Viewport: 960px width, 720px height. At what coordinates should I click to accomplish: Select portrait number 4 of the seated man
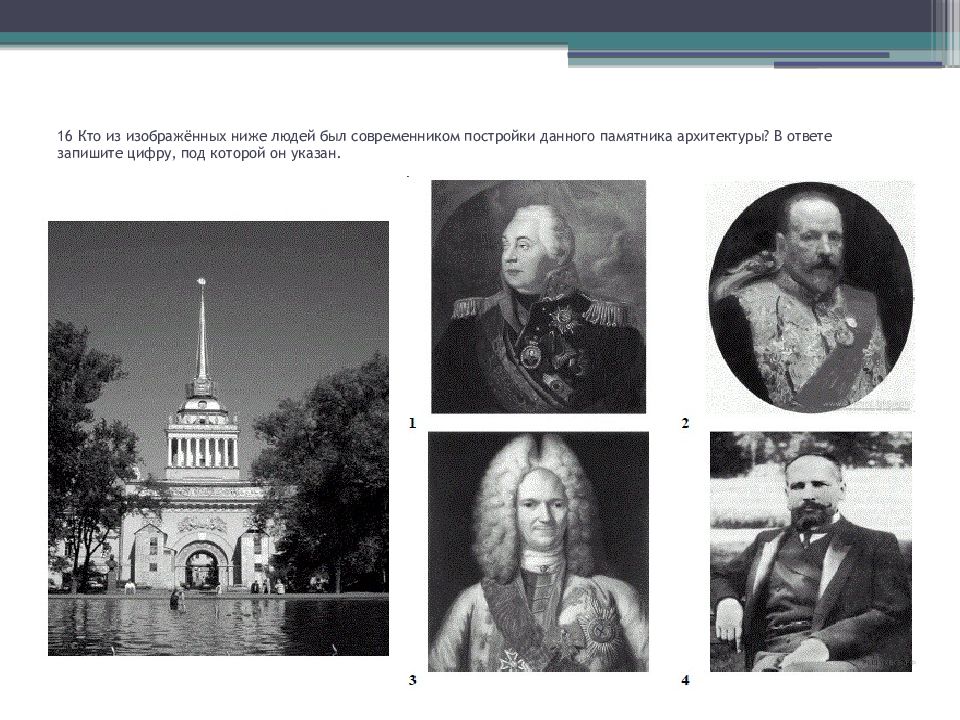(x=811, y=552)
